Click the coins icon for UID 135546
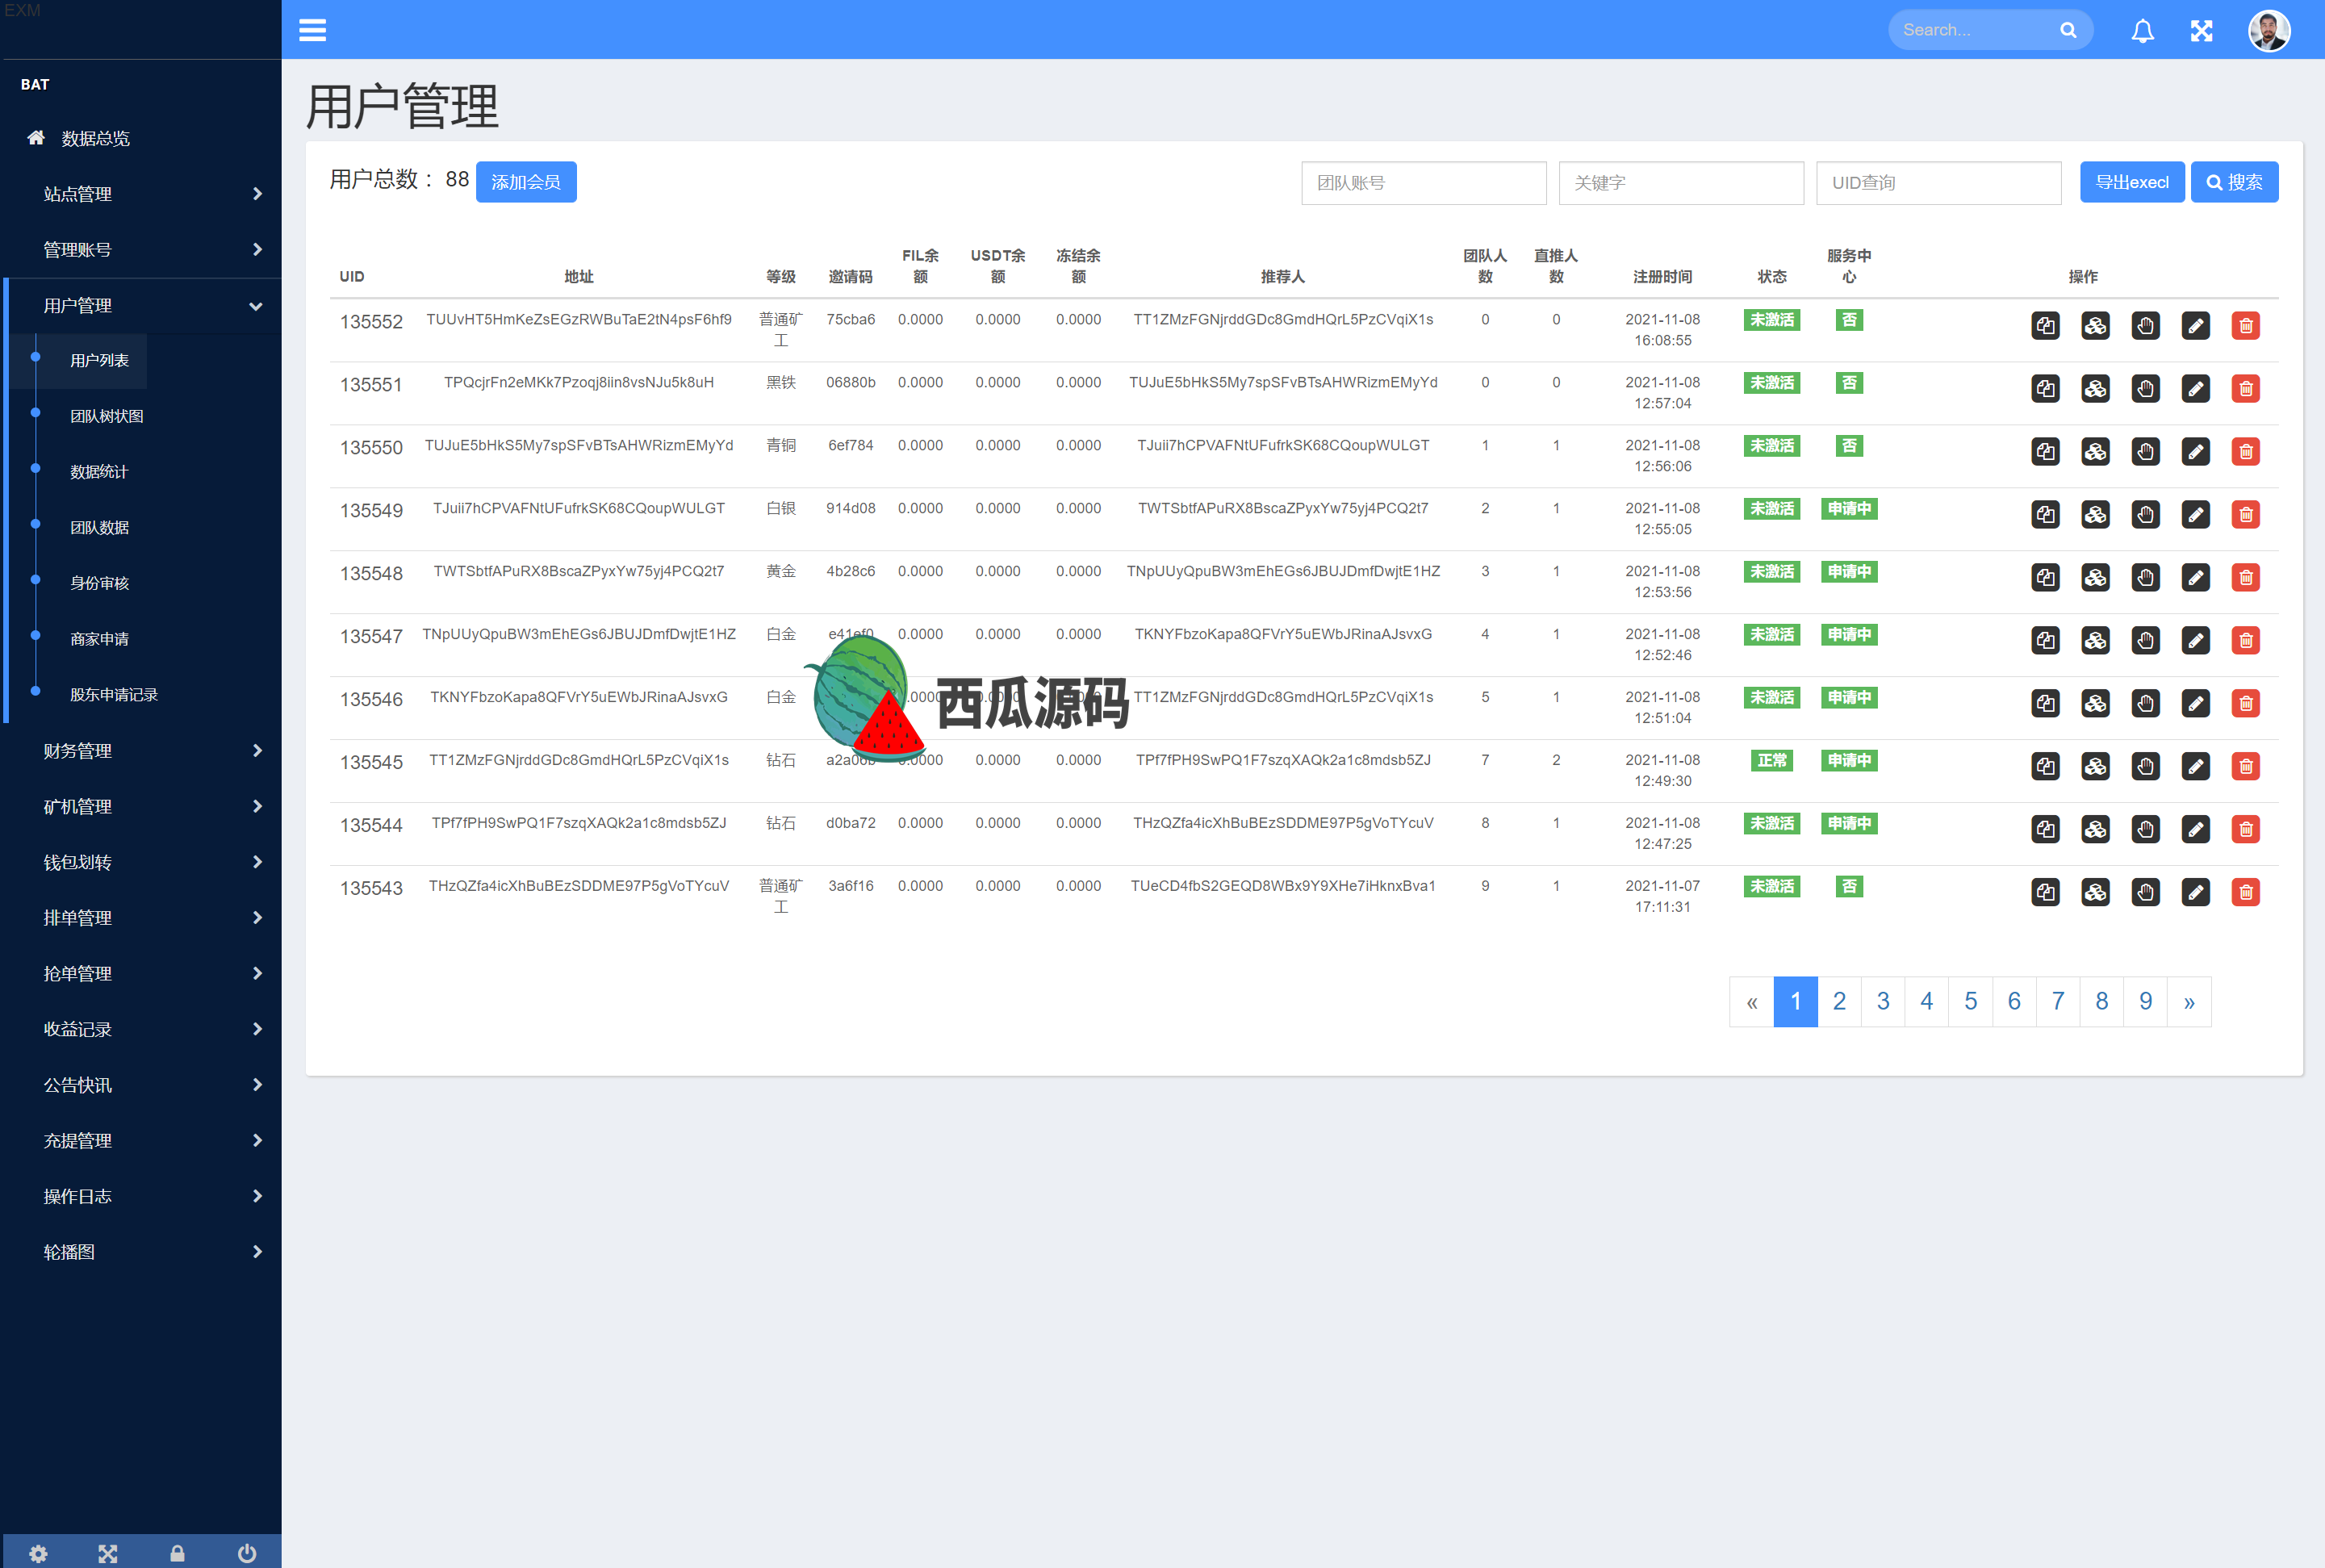Viewport: 2325px width, 1568px height. (2095, 704)
